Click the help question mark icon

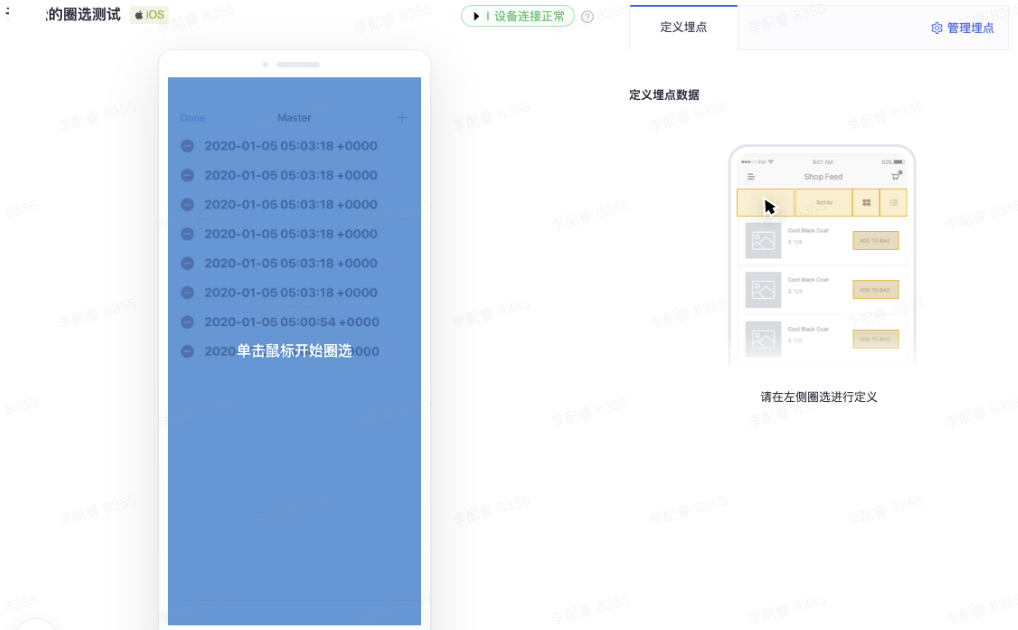tap(587, 17)
